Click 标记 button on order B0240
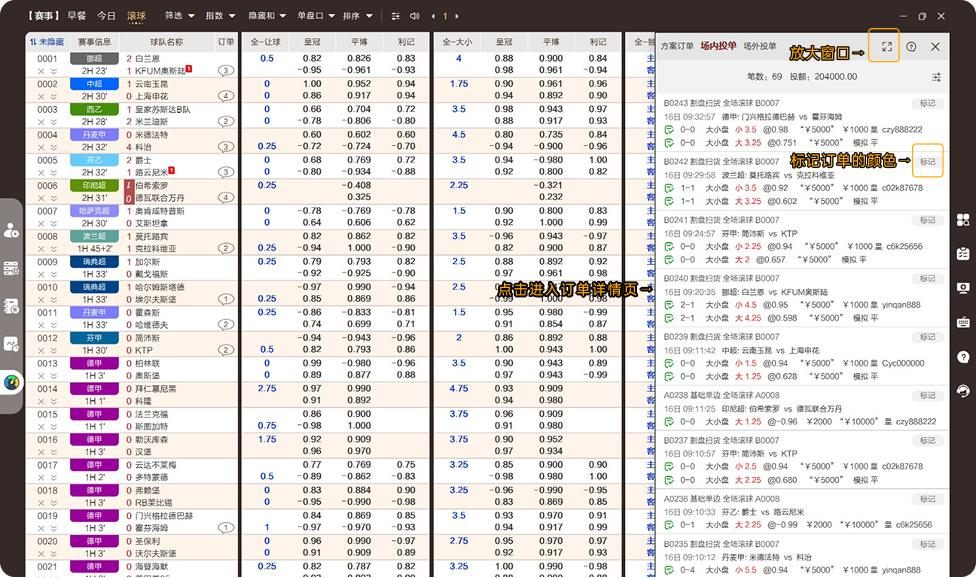The width and height of the screenshot is (976, 578). click(x=927, y=279)
